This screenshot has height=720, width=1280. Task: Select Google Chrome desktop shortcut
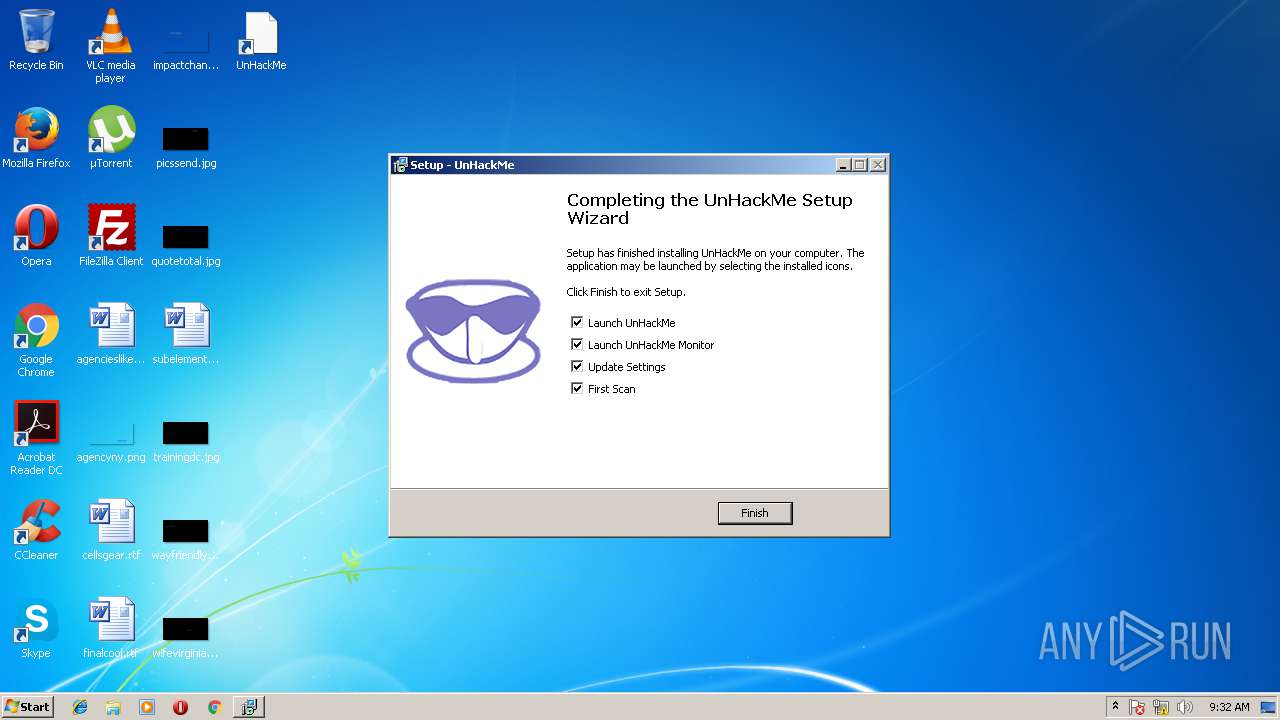click(36, 340)
